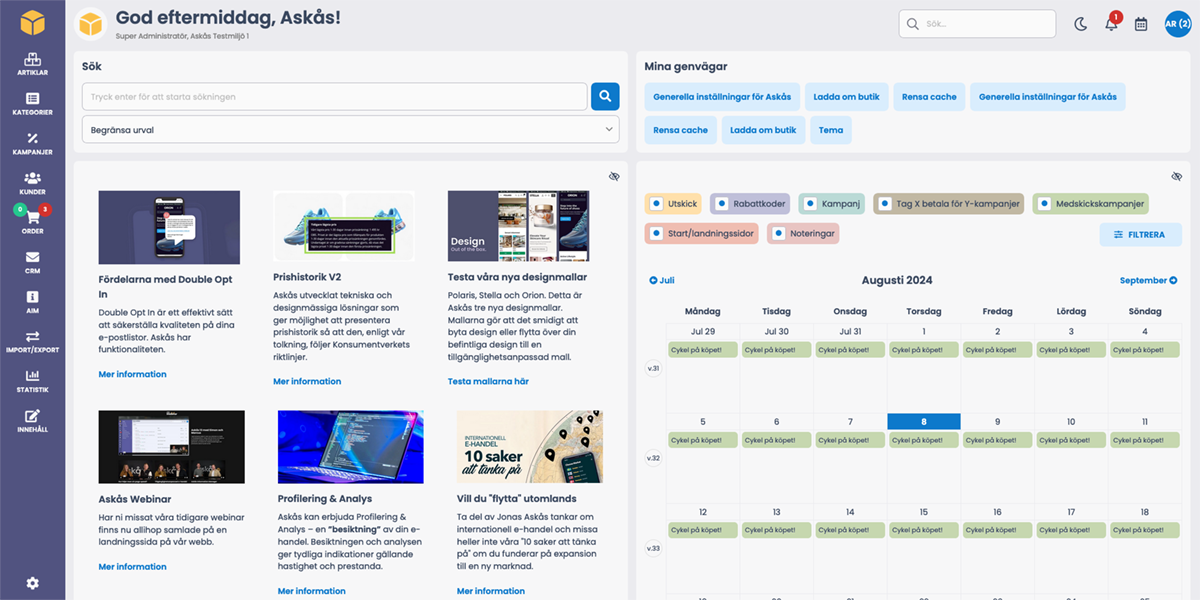Open Kategorier from the sidebar
This screenshot has width=1200, height=600.
coord(32,104)
